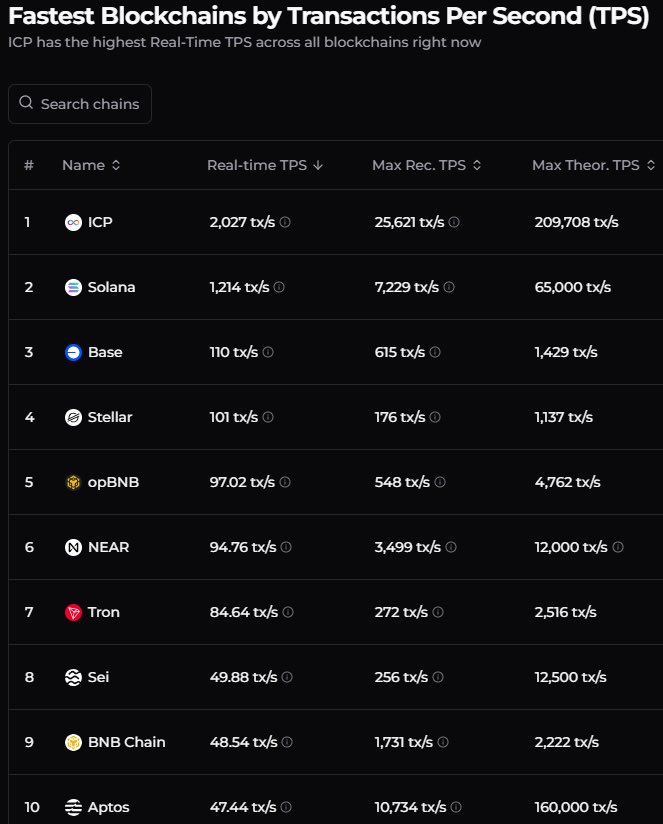Click the Sei logo icon

click(73, 677)
